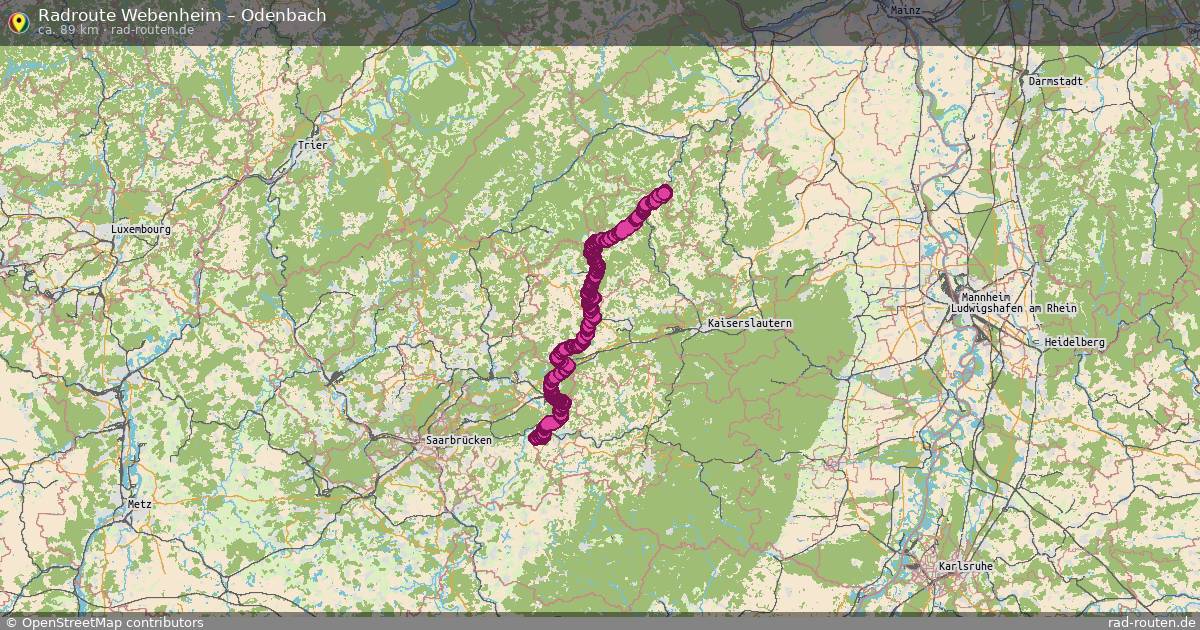The height and width of the screenshot is (630, 1200).
Task: Click the ca. 89 km subtitle text
Action: (x=67, y=30)
